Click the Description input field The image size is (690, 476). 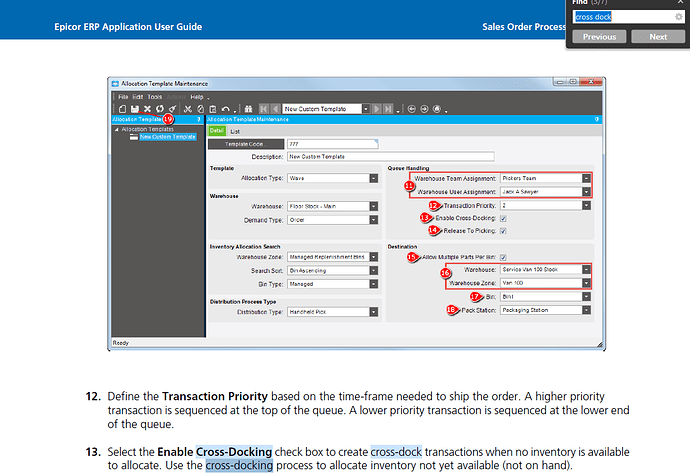[391, 157]
